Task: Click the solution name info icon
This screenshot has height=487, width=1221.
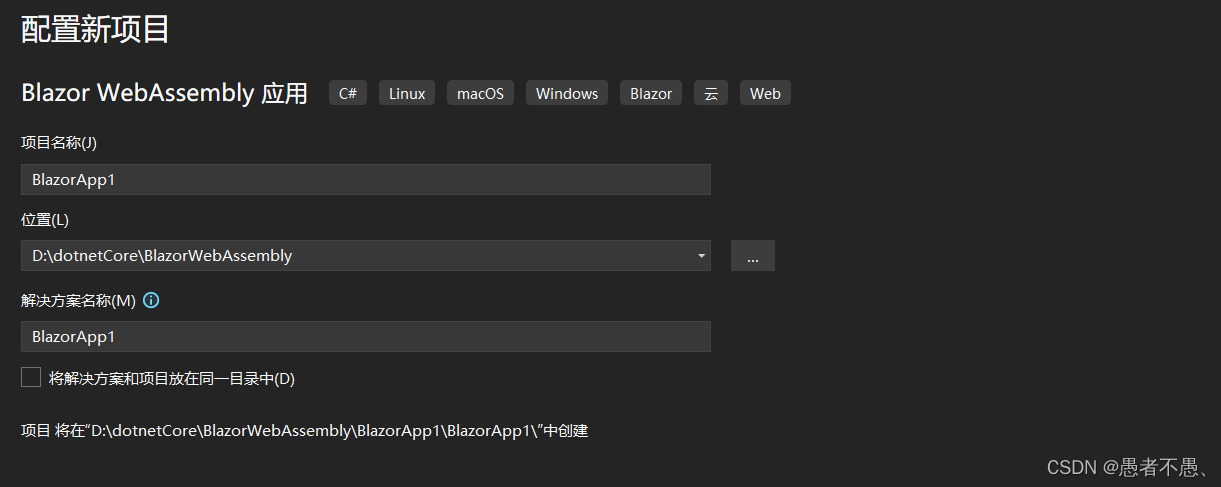Action: [152, 300]
